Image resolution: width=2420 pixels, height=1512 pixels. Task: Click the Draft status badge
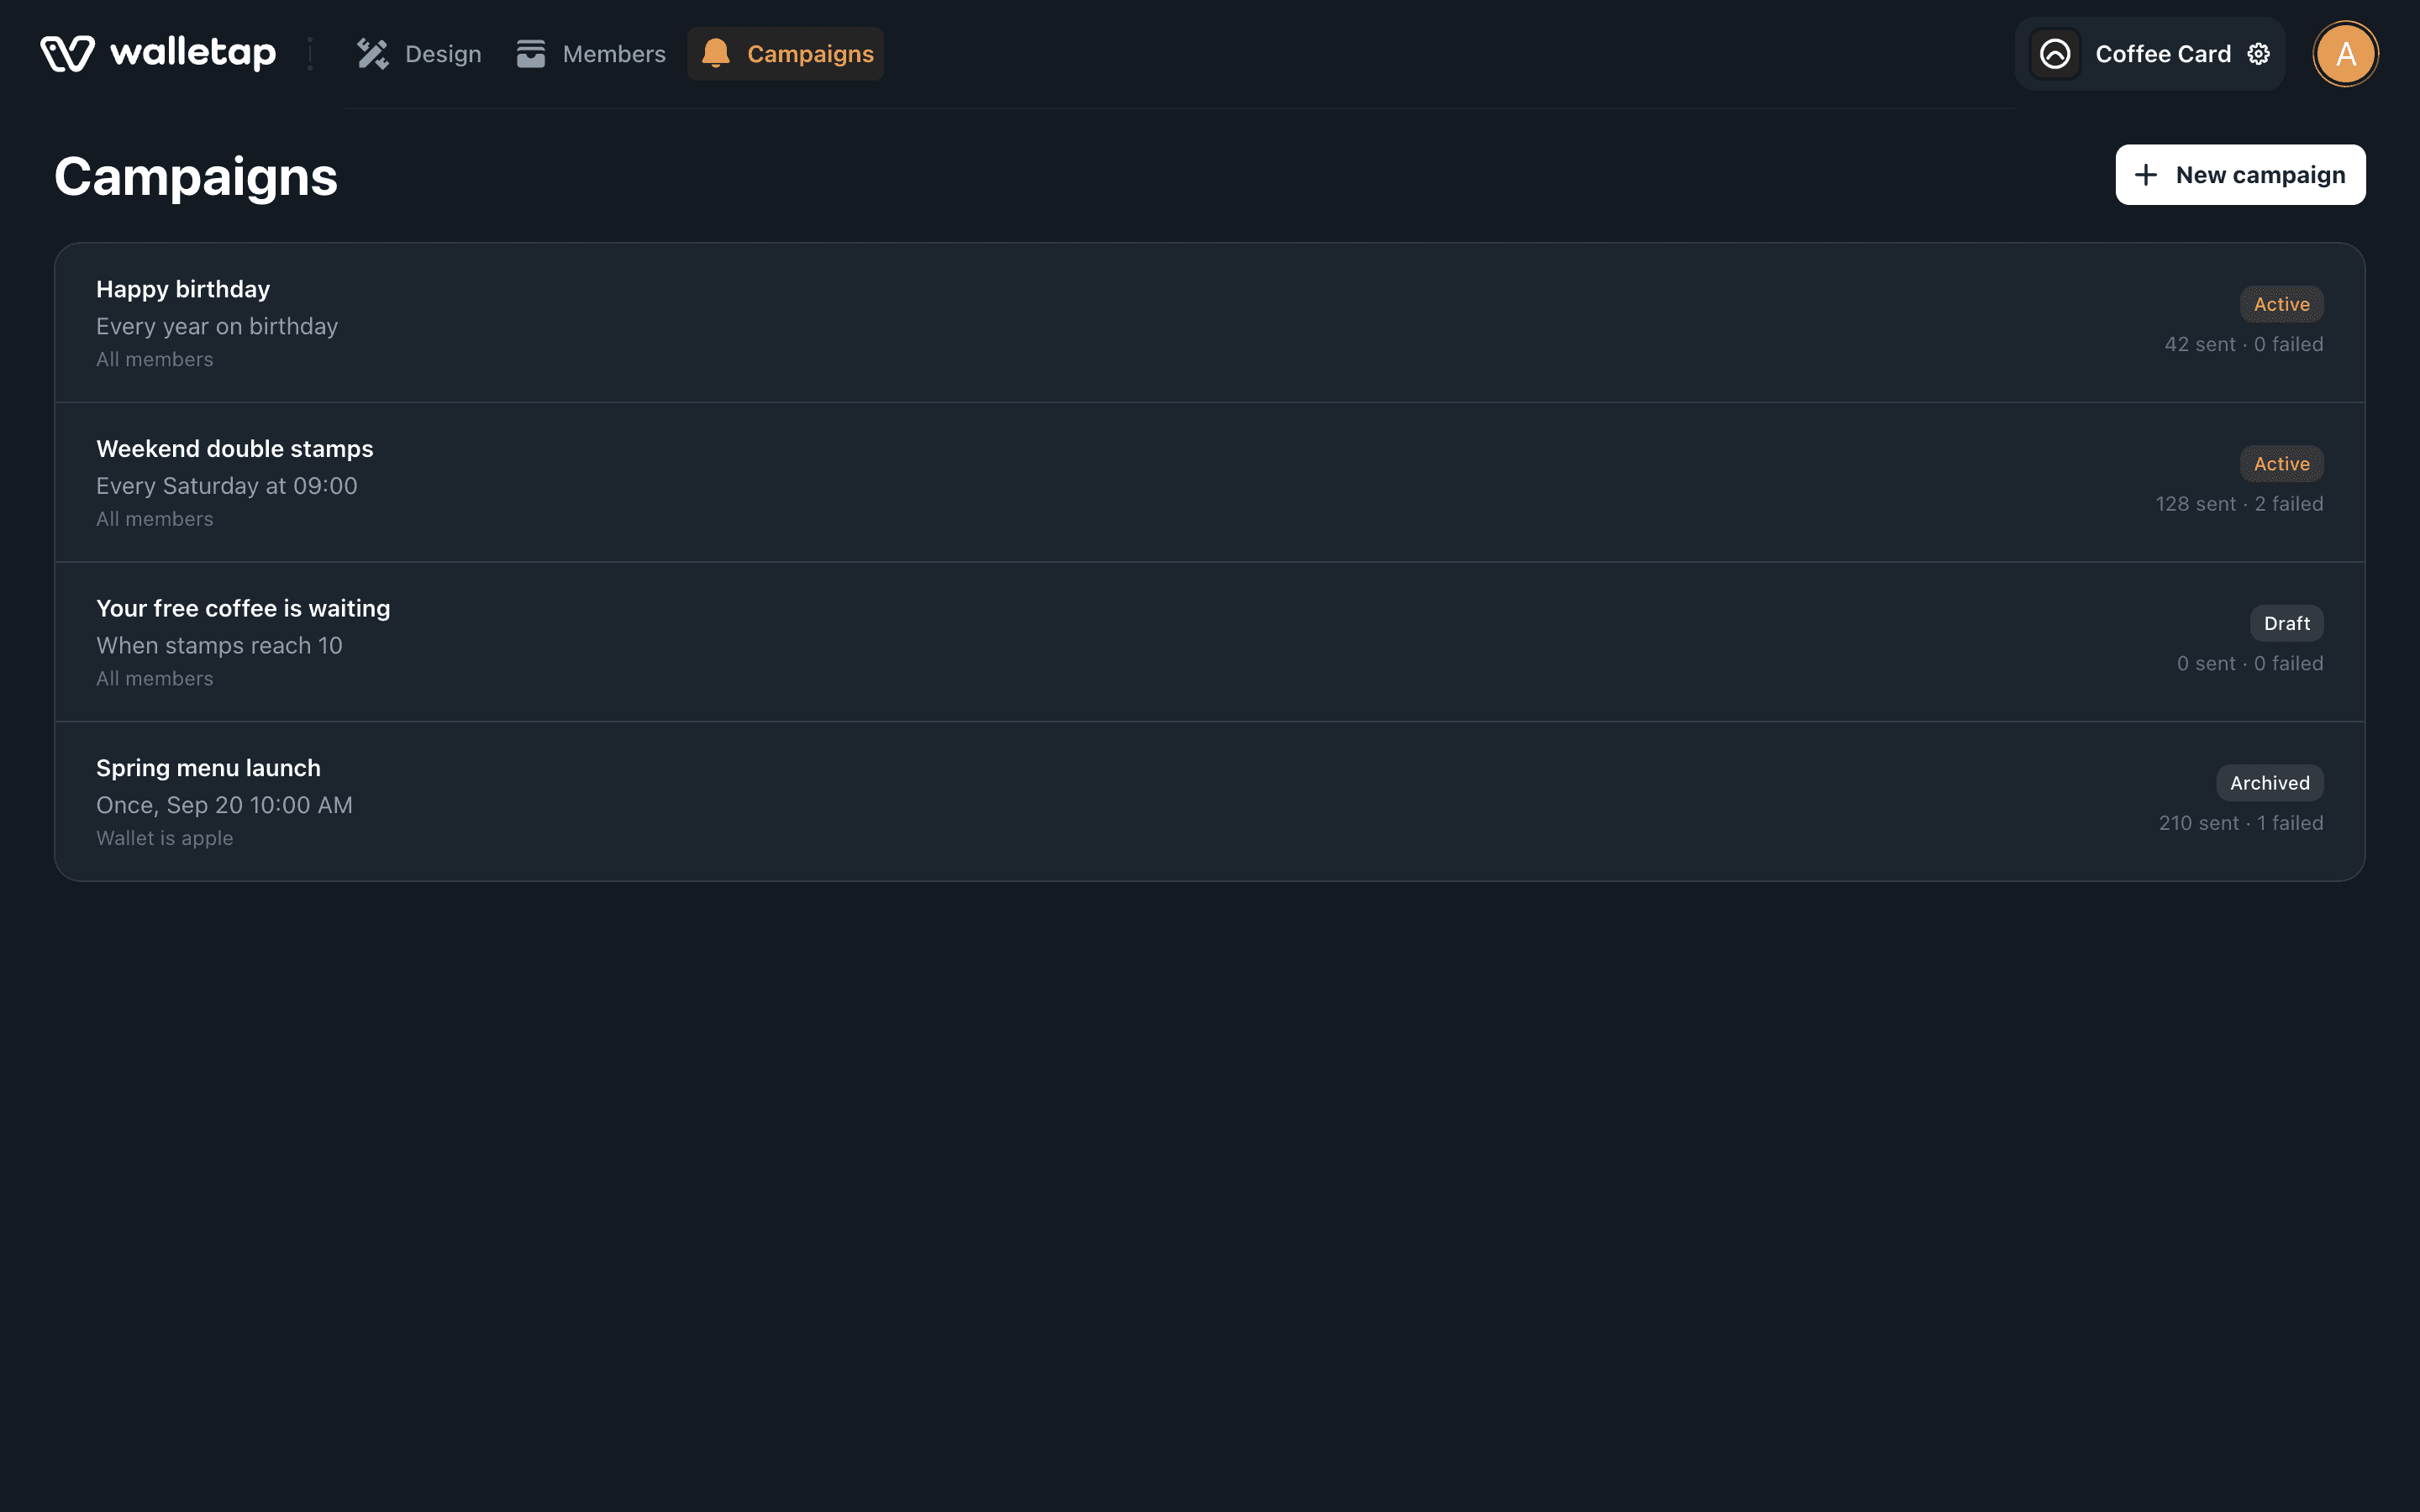pyautogui.click(x=2286, y=623)
